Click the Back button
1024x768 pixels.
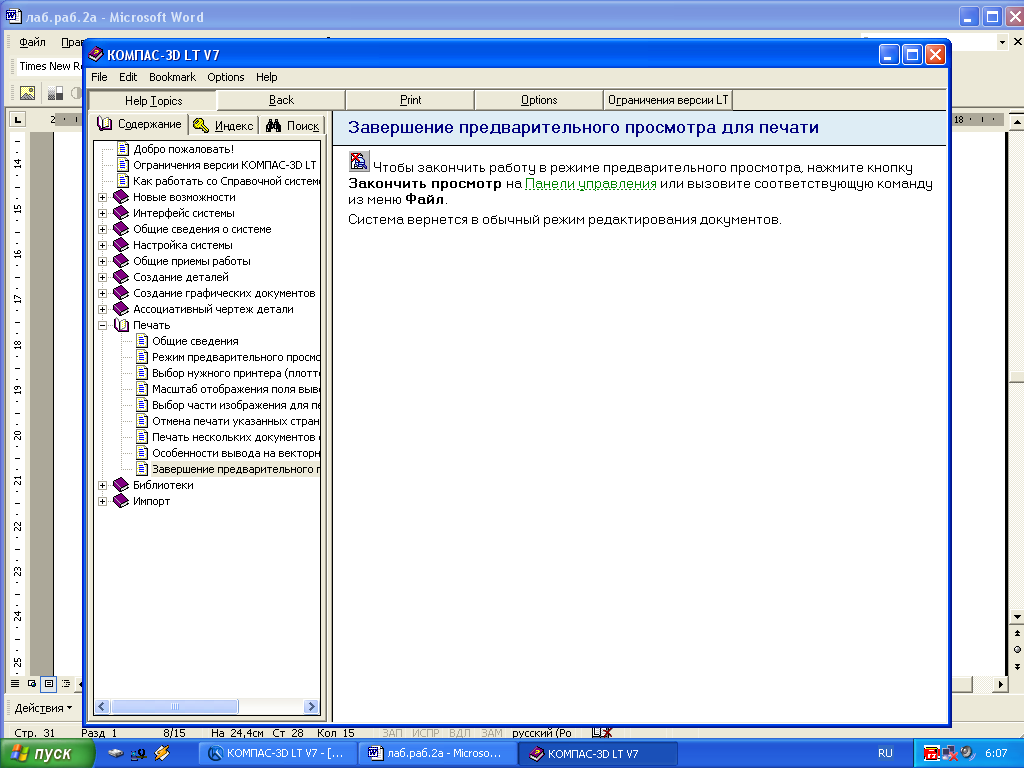(281, 100)
